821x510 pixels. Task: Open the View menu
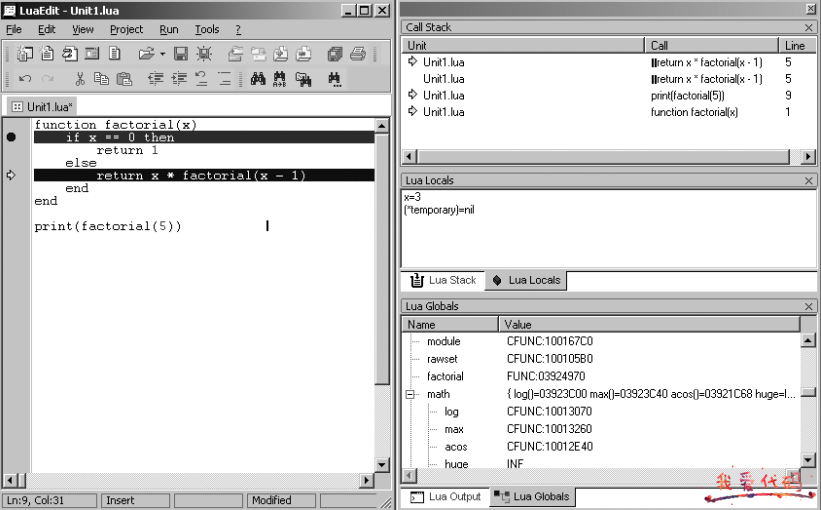83,29
